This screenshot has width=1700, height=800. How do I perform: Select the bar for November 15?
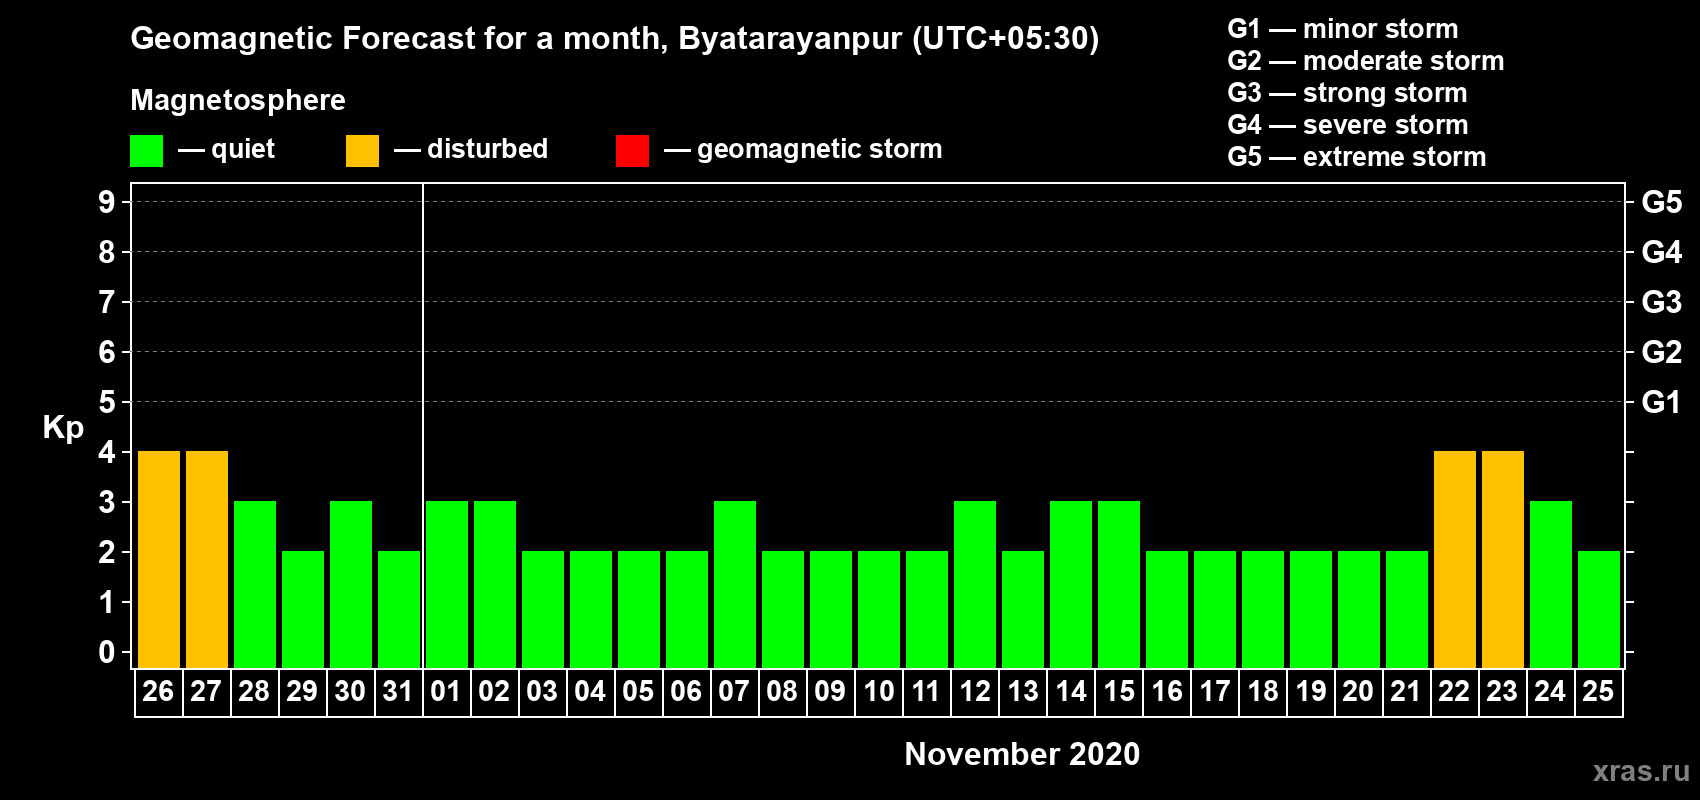click(x=1119, y=584)
